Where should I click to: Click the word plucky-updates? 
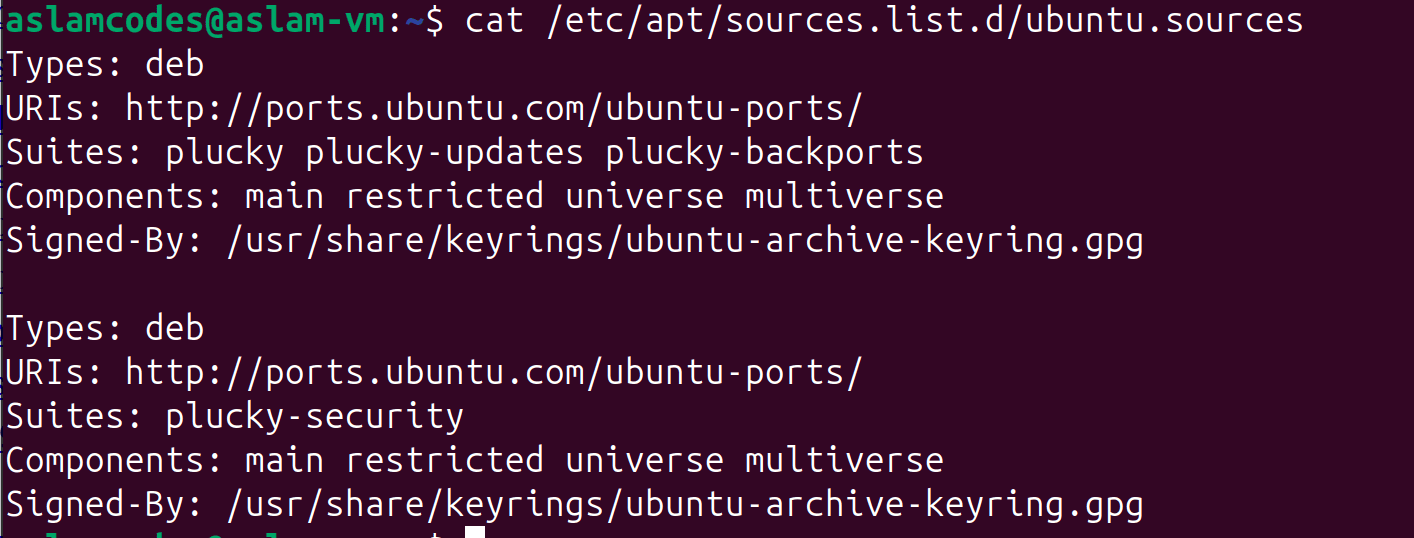pyautogui.click(x=444, y=152)
